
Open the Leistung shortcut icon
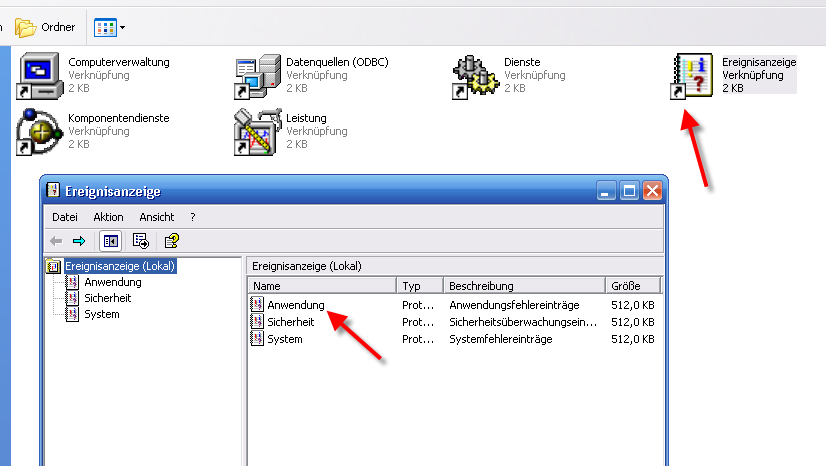(258, 131)
